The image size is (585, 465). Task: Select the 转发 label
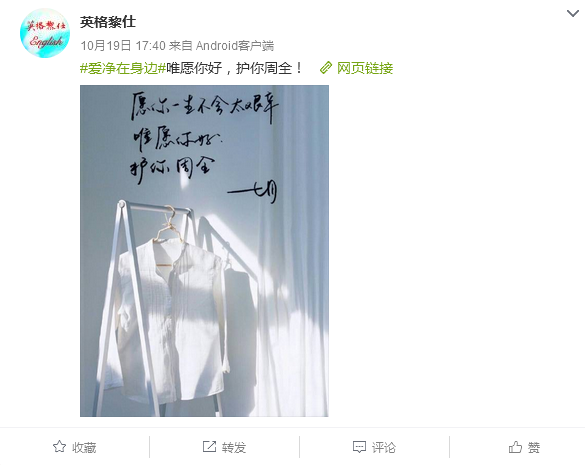coord(234,447)
